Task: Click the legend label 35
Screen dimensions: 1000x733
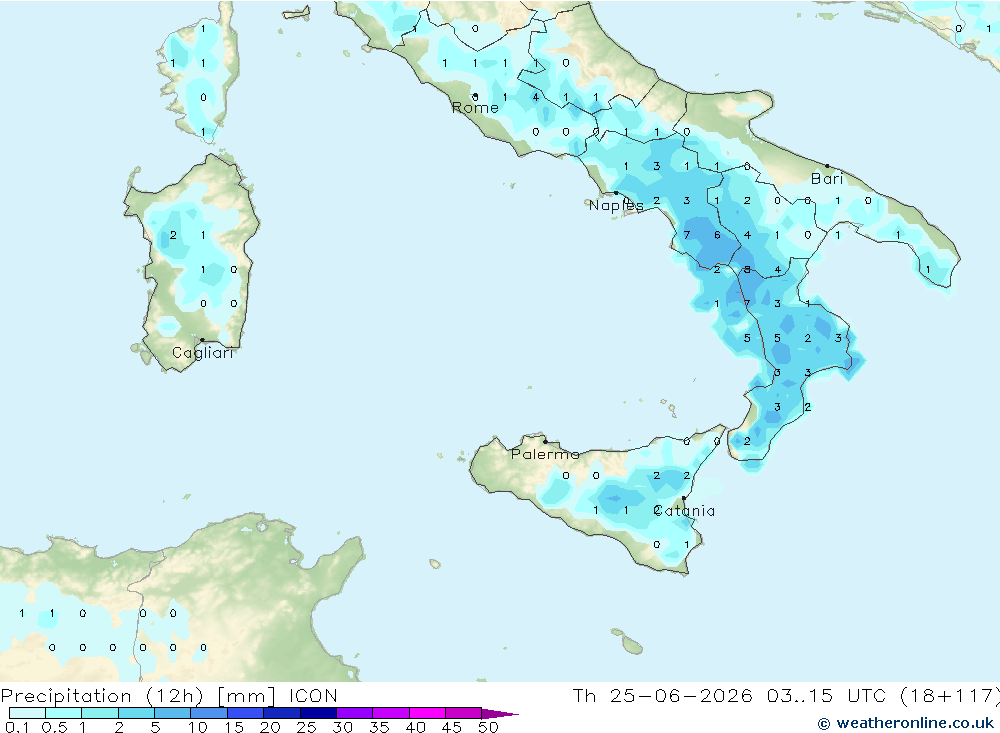Action: pyautogui.click(x=379, y=727)
